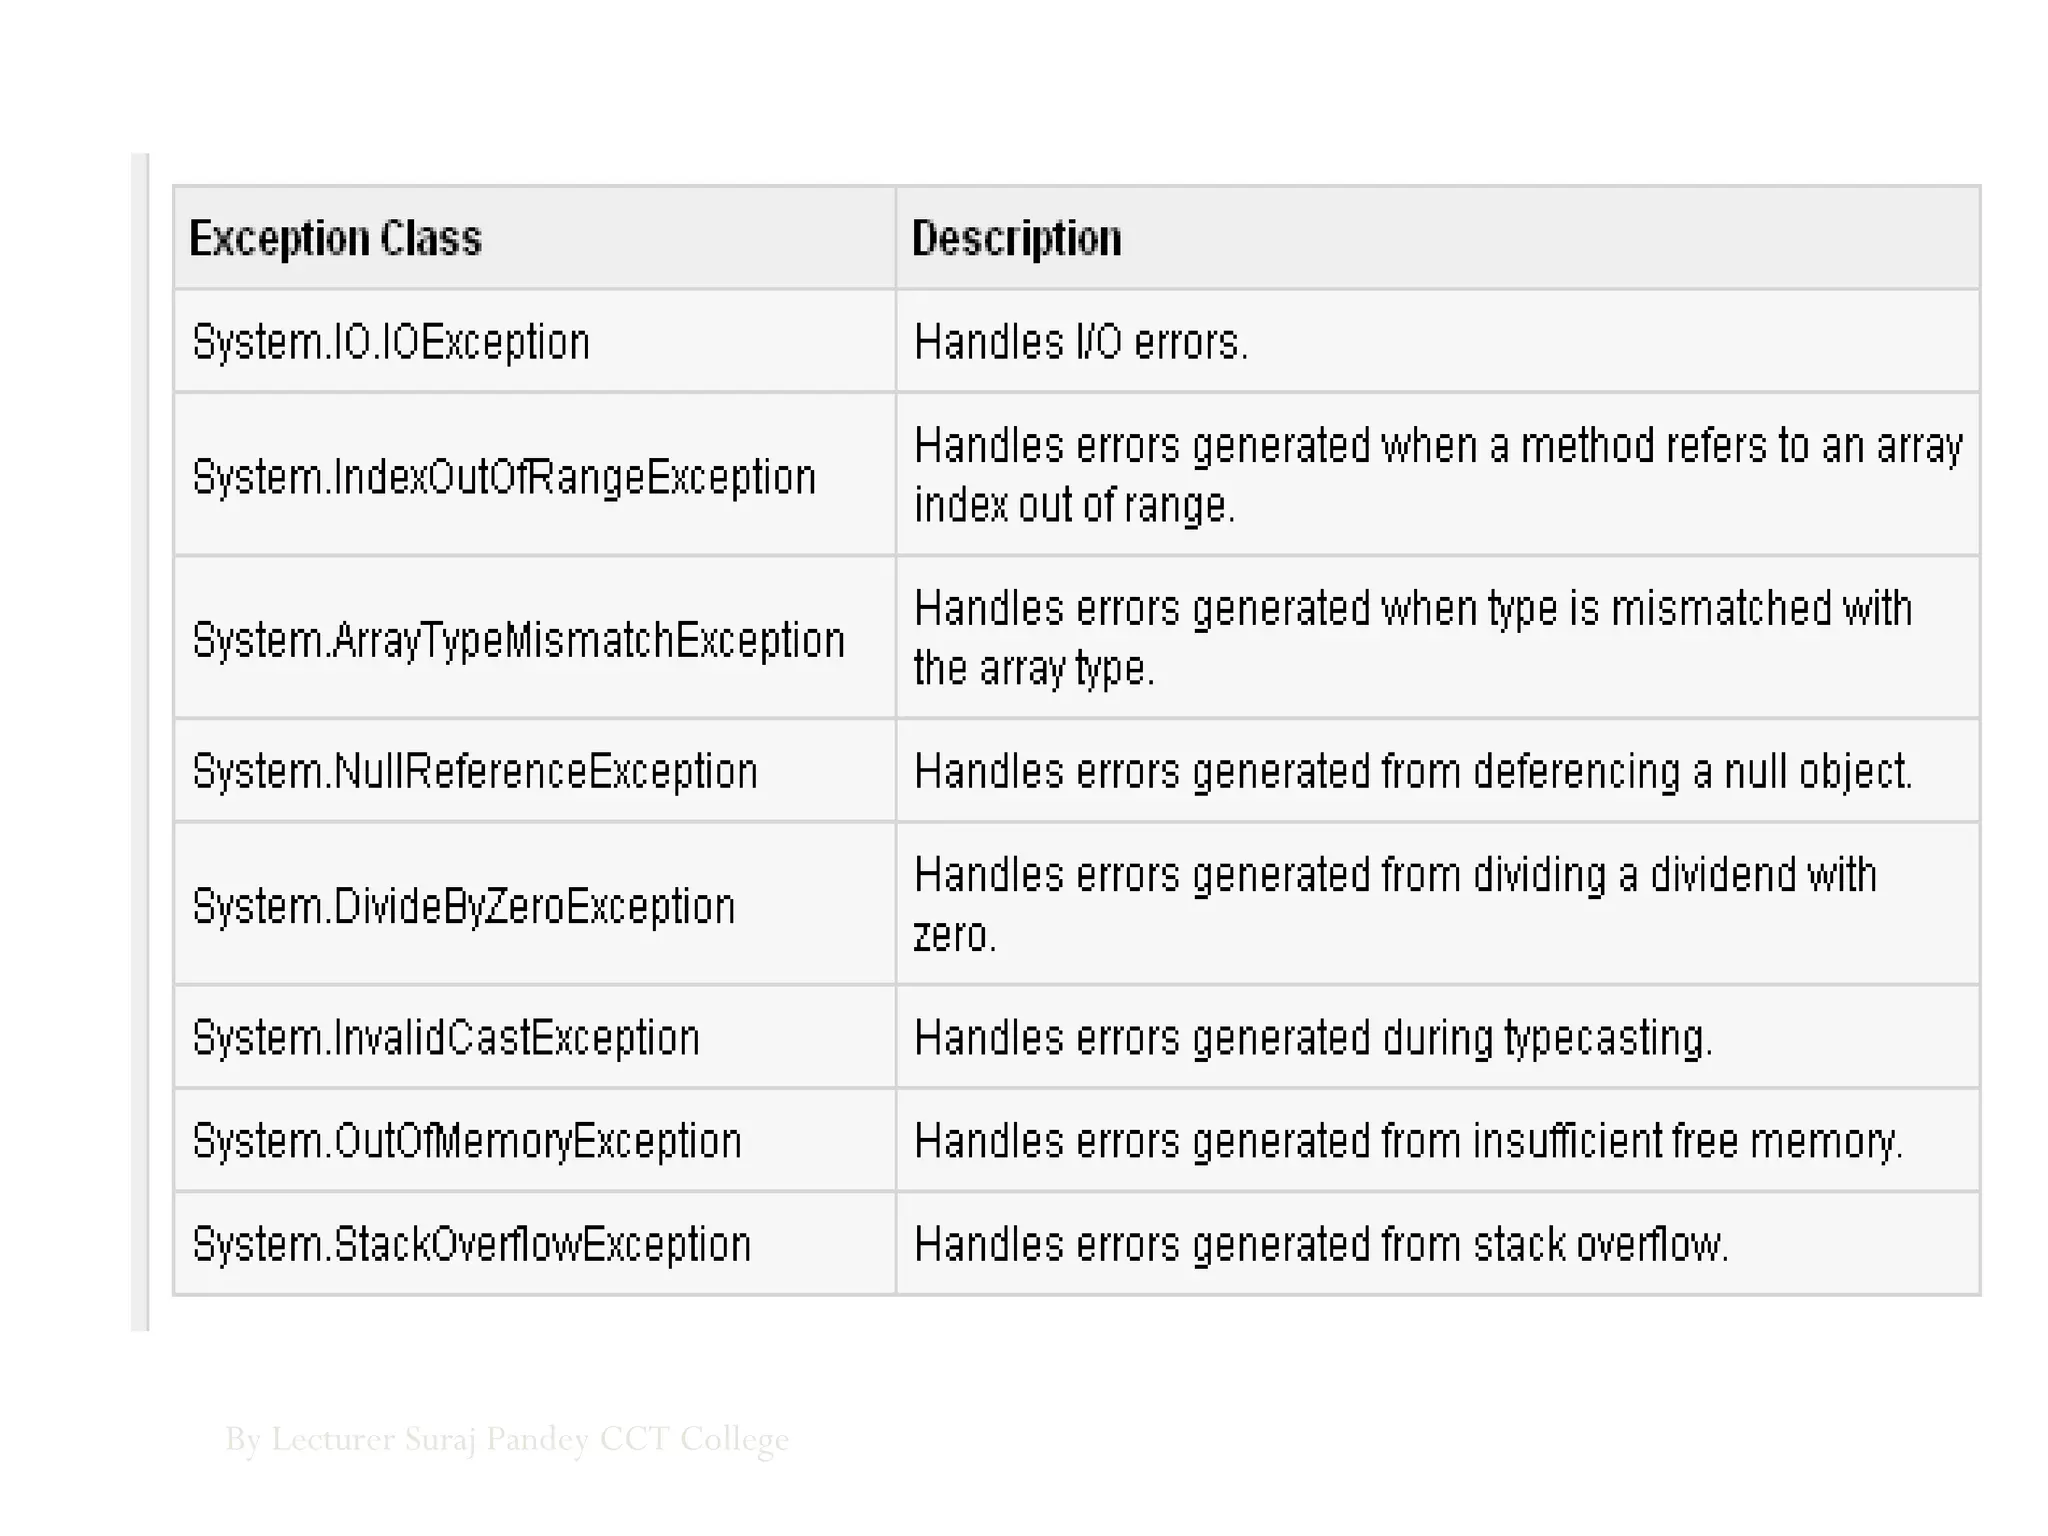
Task: Click the Exception Class column header
Action: (336, 239)
